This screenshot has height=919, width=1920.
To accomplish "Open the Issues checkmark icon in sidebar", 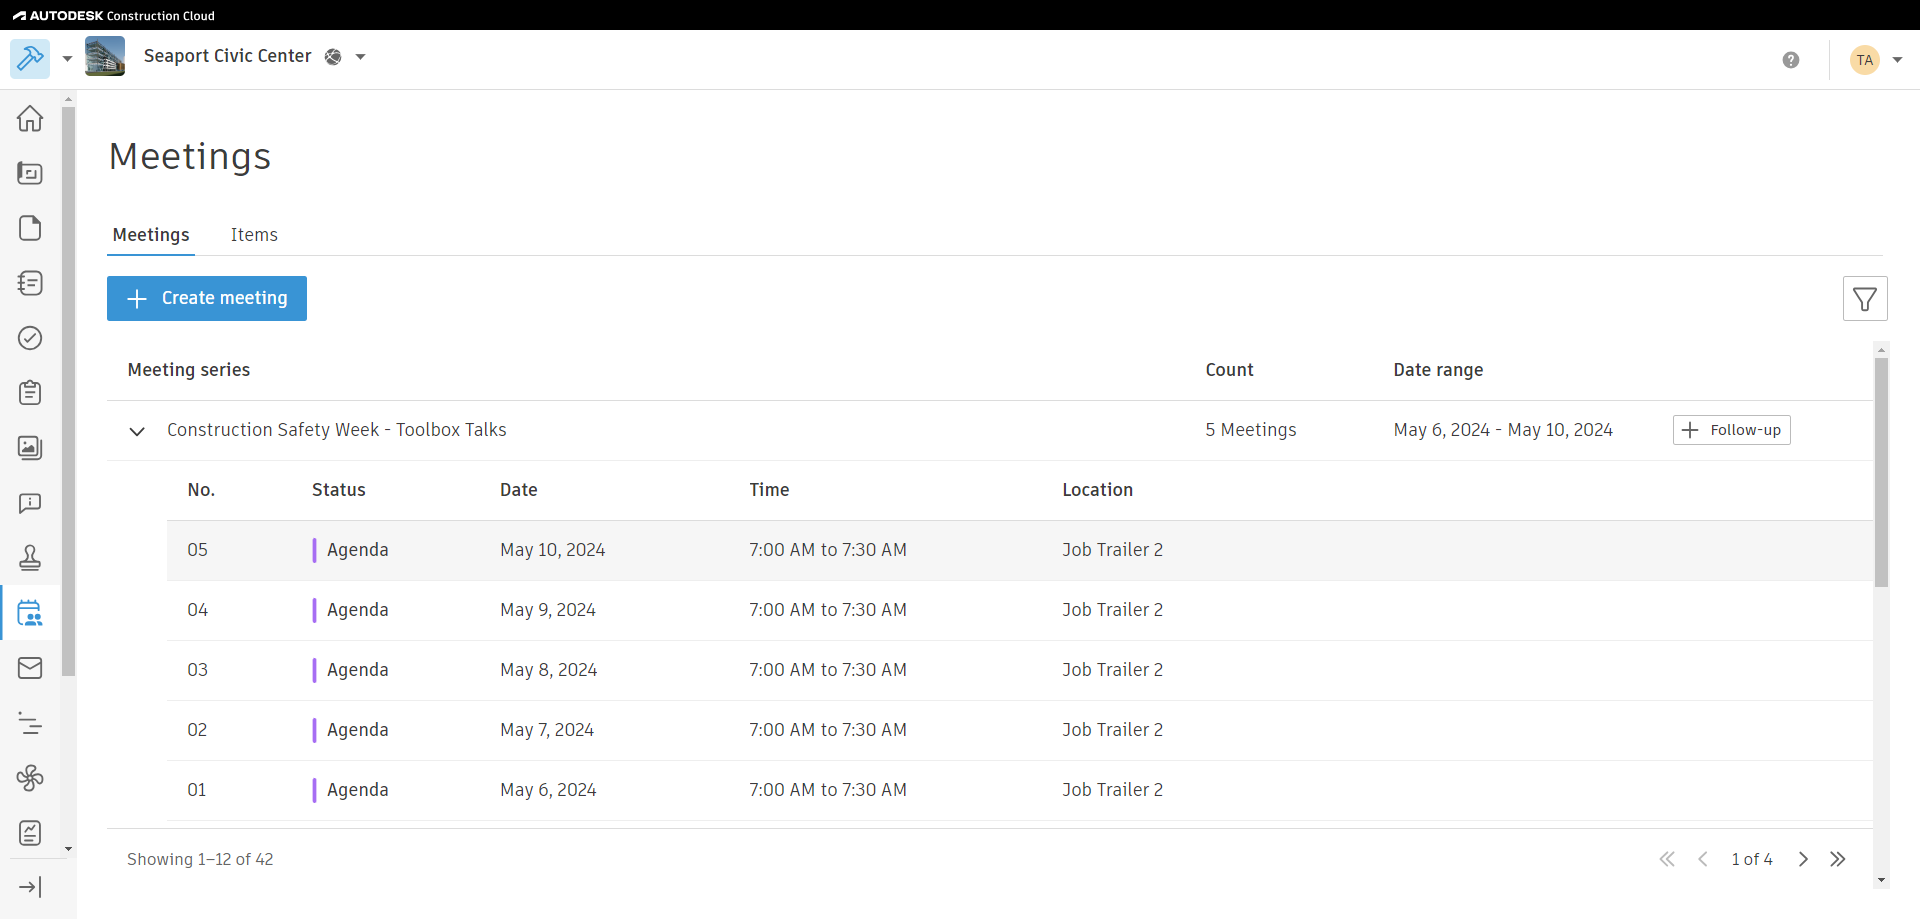I will 30,338.
